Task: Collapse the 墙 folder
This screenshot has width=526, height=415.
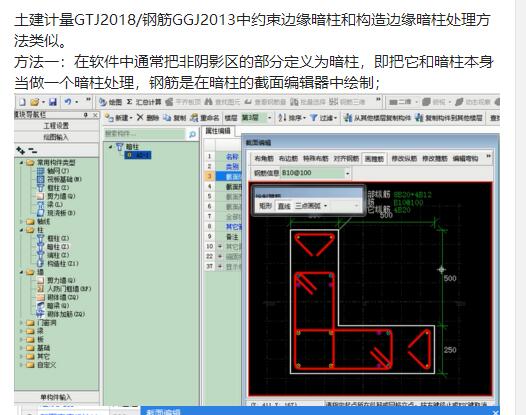Action: [x=21, y=272]
